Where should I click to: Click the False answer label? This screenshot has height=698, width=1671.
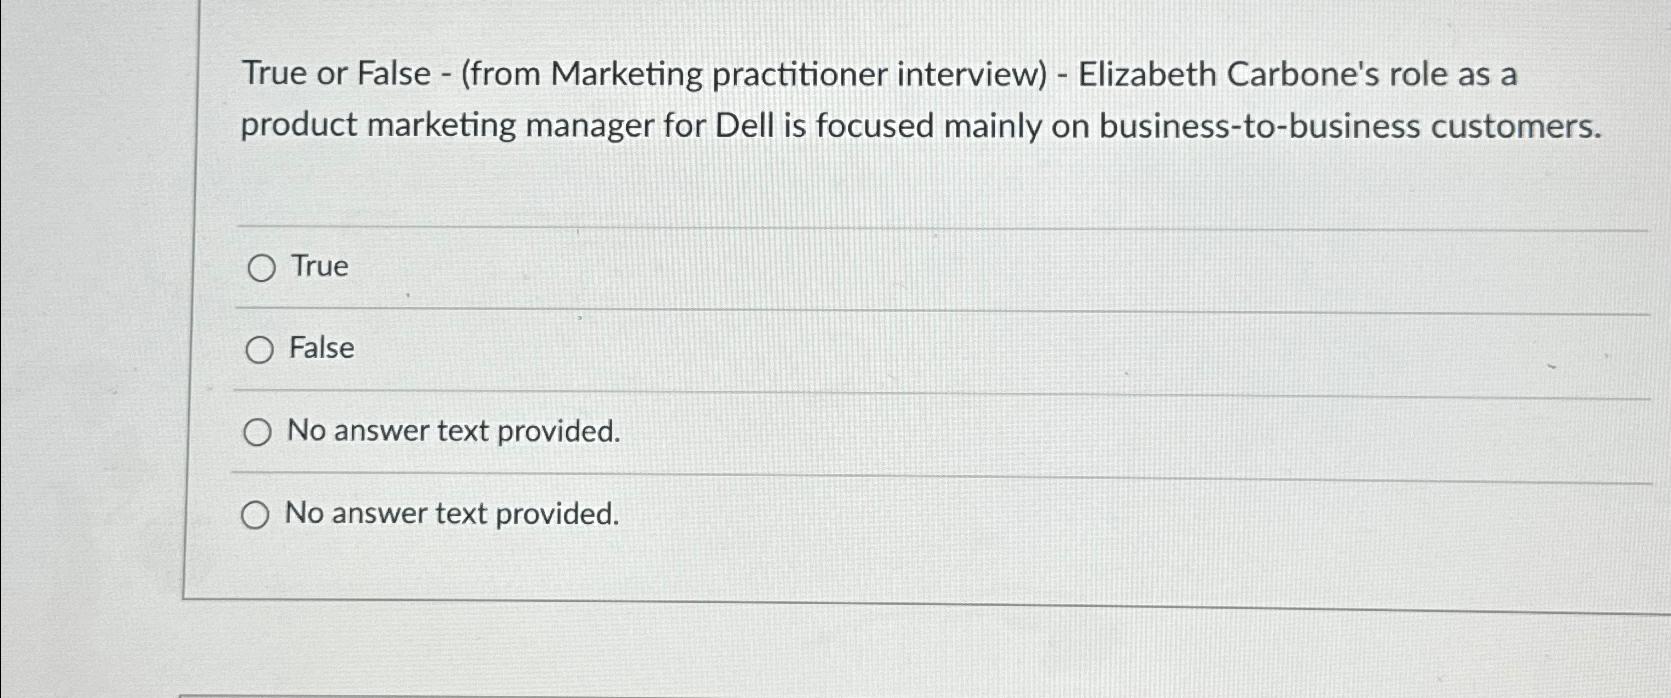coord(322,349)
